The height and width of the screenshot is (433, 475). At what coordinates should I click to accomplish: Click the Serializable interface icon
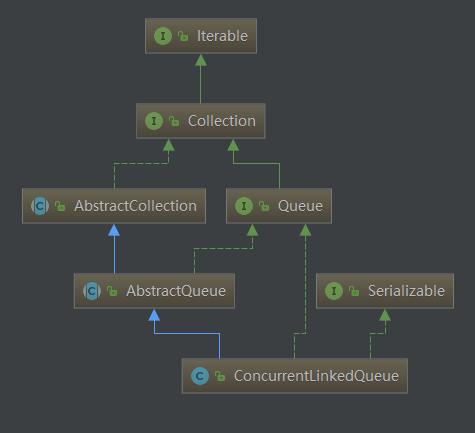[x=334, y=291]
